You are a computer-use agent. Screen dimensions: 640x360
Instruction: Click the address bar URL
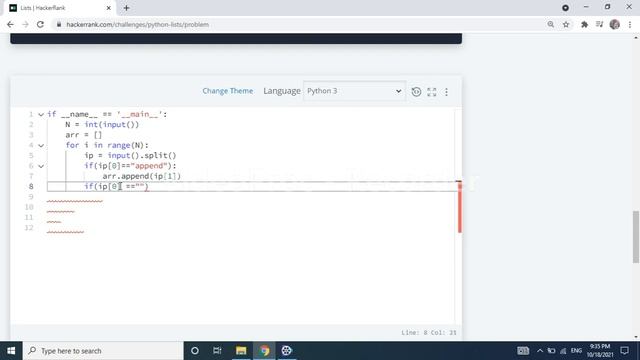coord(138,24)
